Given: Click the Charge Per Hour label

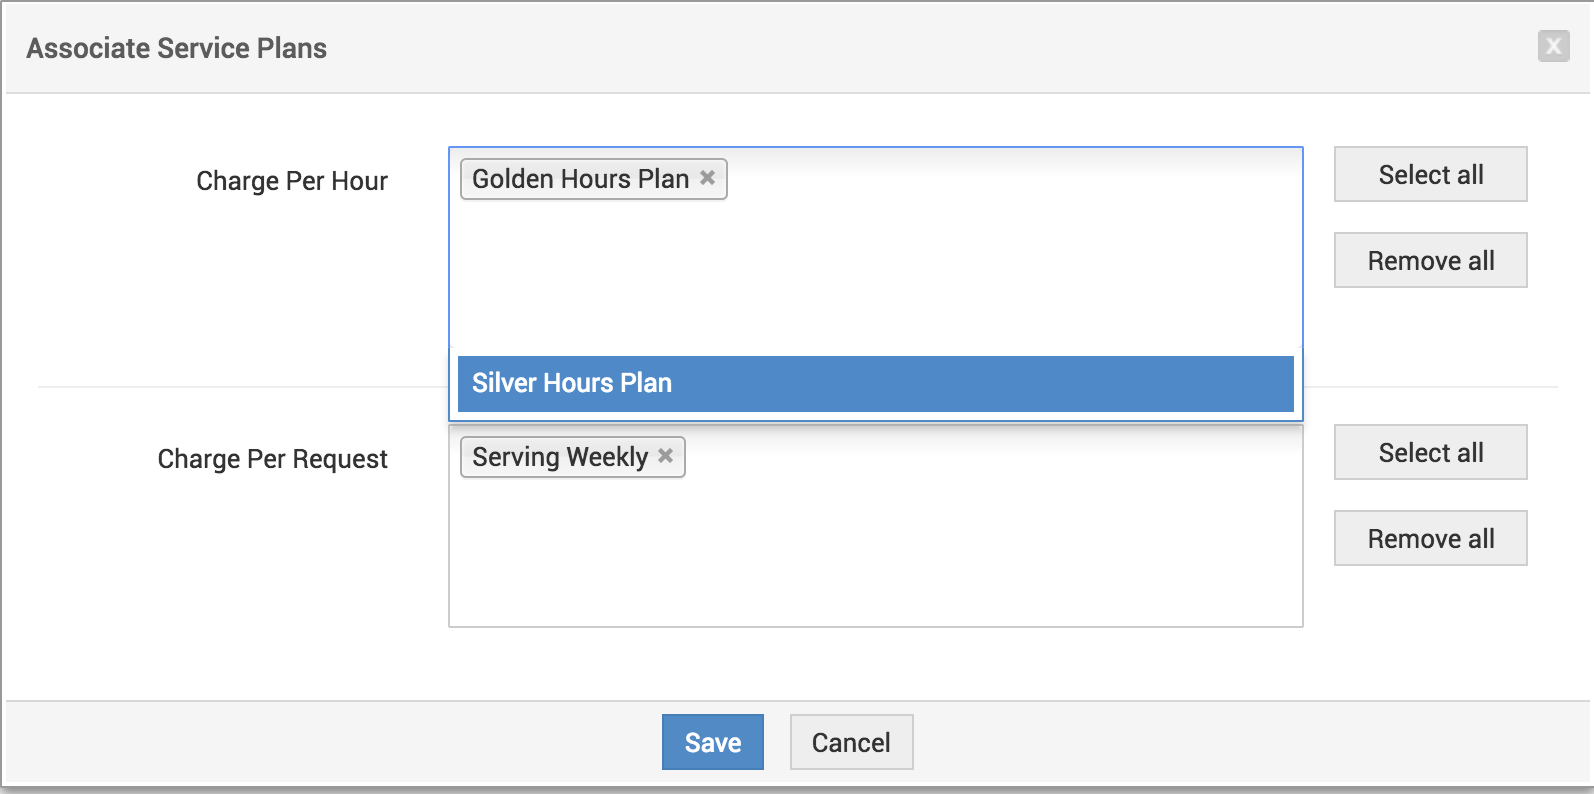Looking at the screenshot, I should pos(291,181).
